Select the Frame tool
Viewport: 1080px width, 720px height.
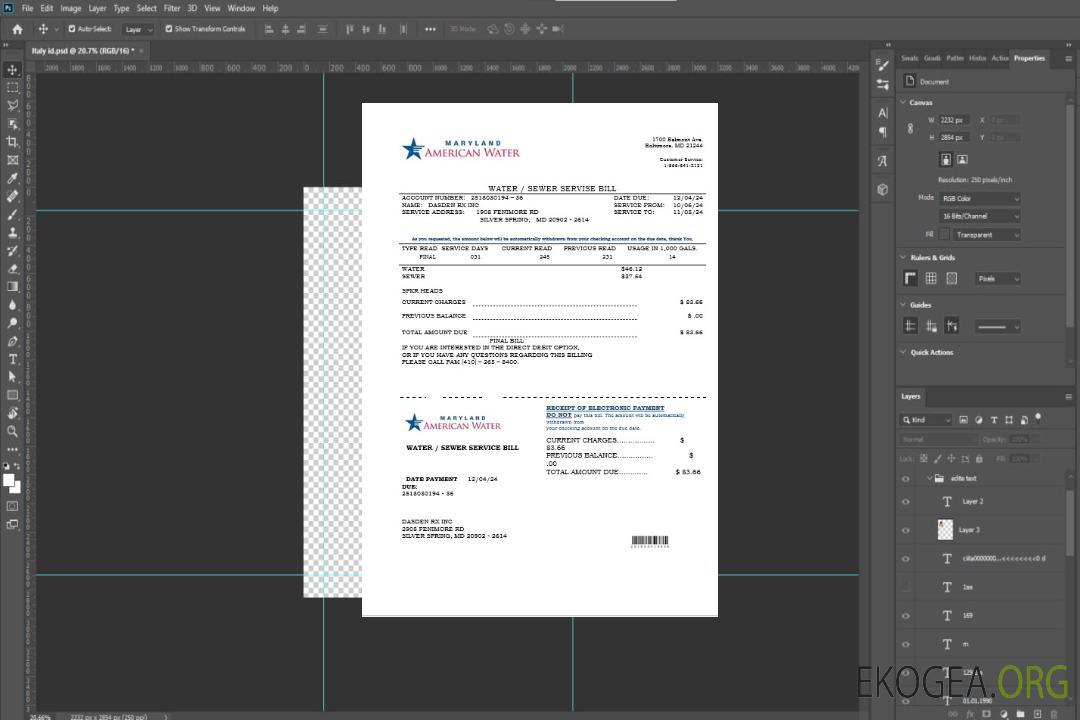click(12, 160)
